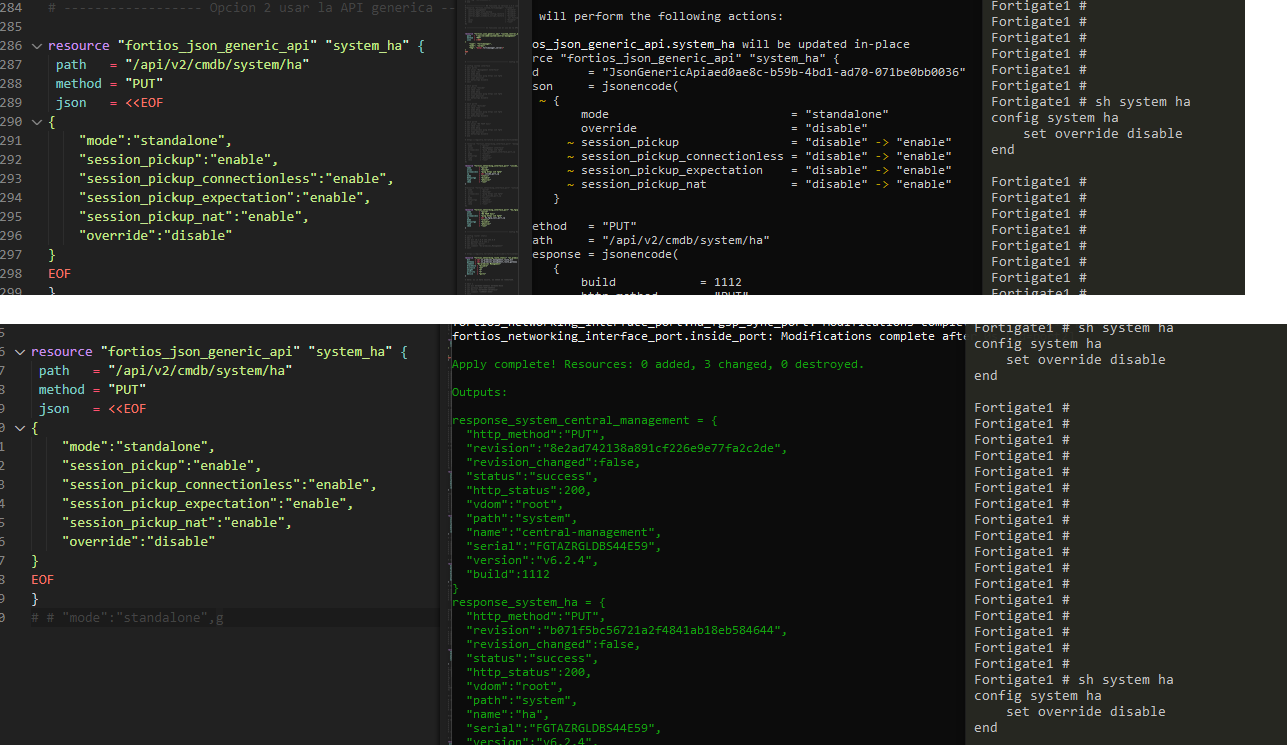1288x756 pixels.
Task: Click the "name":"central-management" output line
Action: pos(564,533)
